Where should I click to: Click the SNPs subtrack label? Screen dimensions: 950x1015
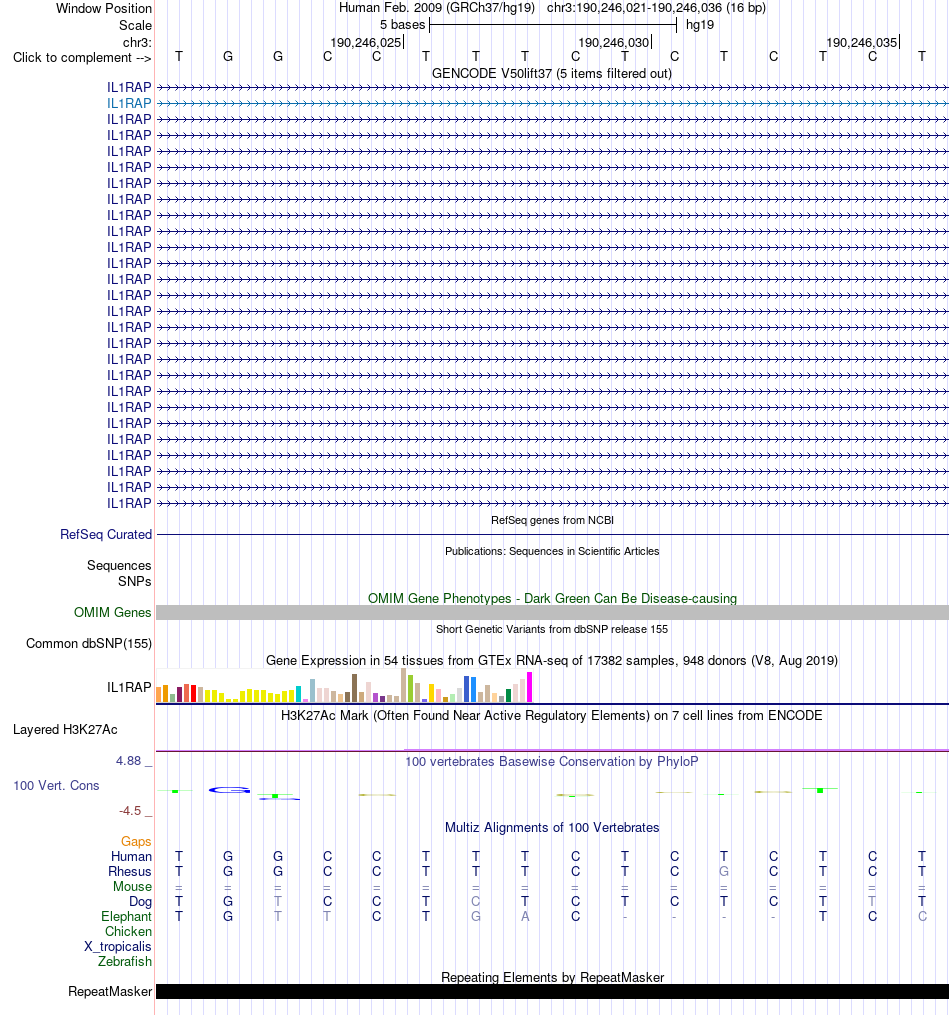point(135,581)
